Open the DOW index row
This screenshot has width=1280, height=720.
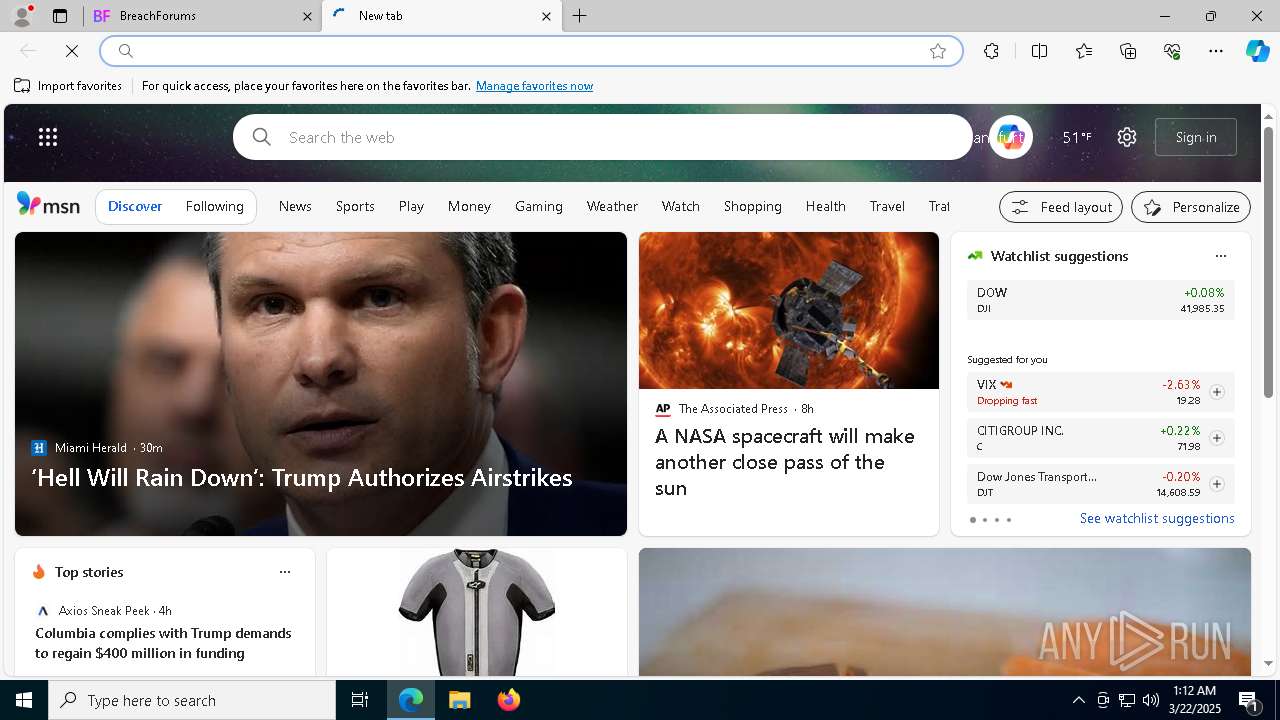[1100, 300]
